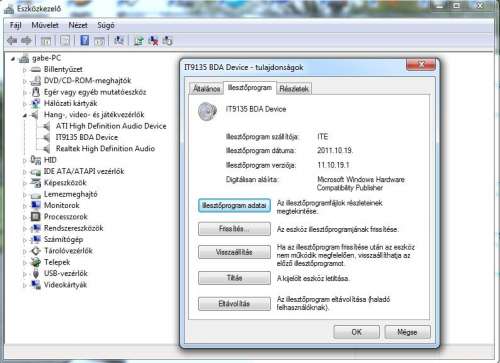
Task: Select the Hang-, video- és játékvezérlők label
Action: click(x=94, y=115)
